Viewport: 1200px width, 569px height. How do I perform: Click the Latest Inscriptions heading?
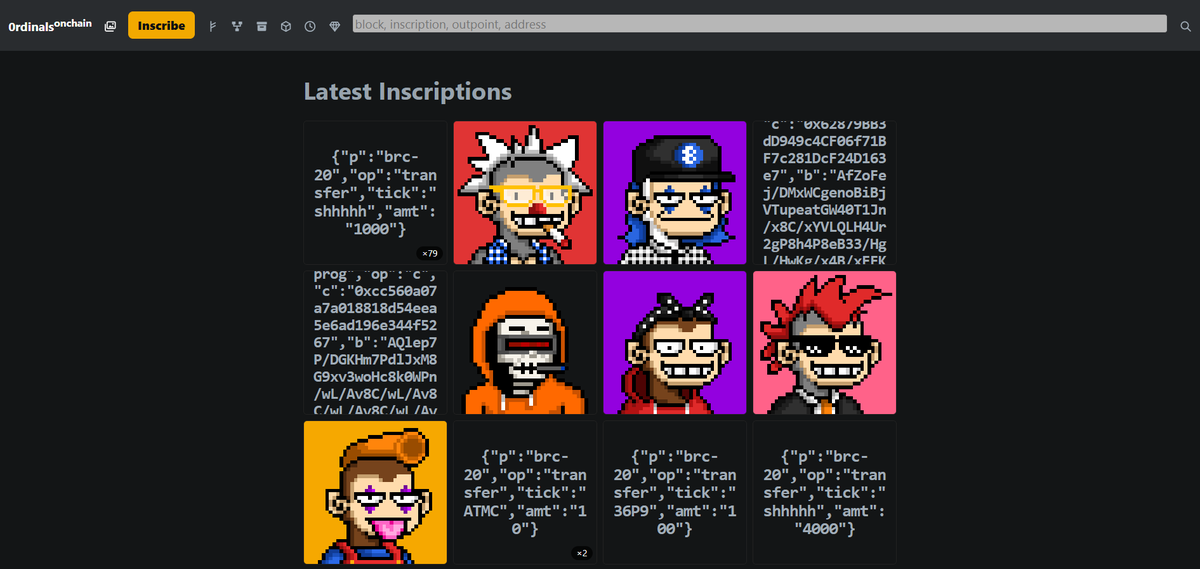coord(408,91)
